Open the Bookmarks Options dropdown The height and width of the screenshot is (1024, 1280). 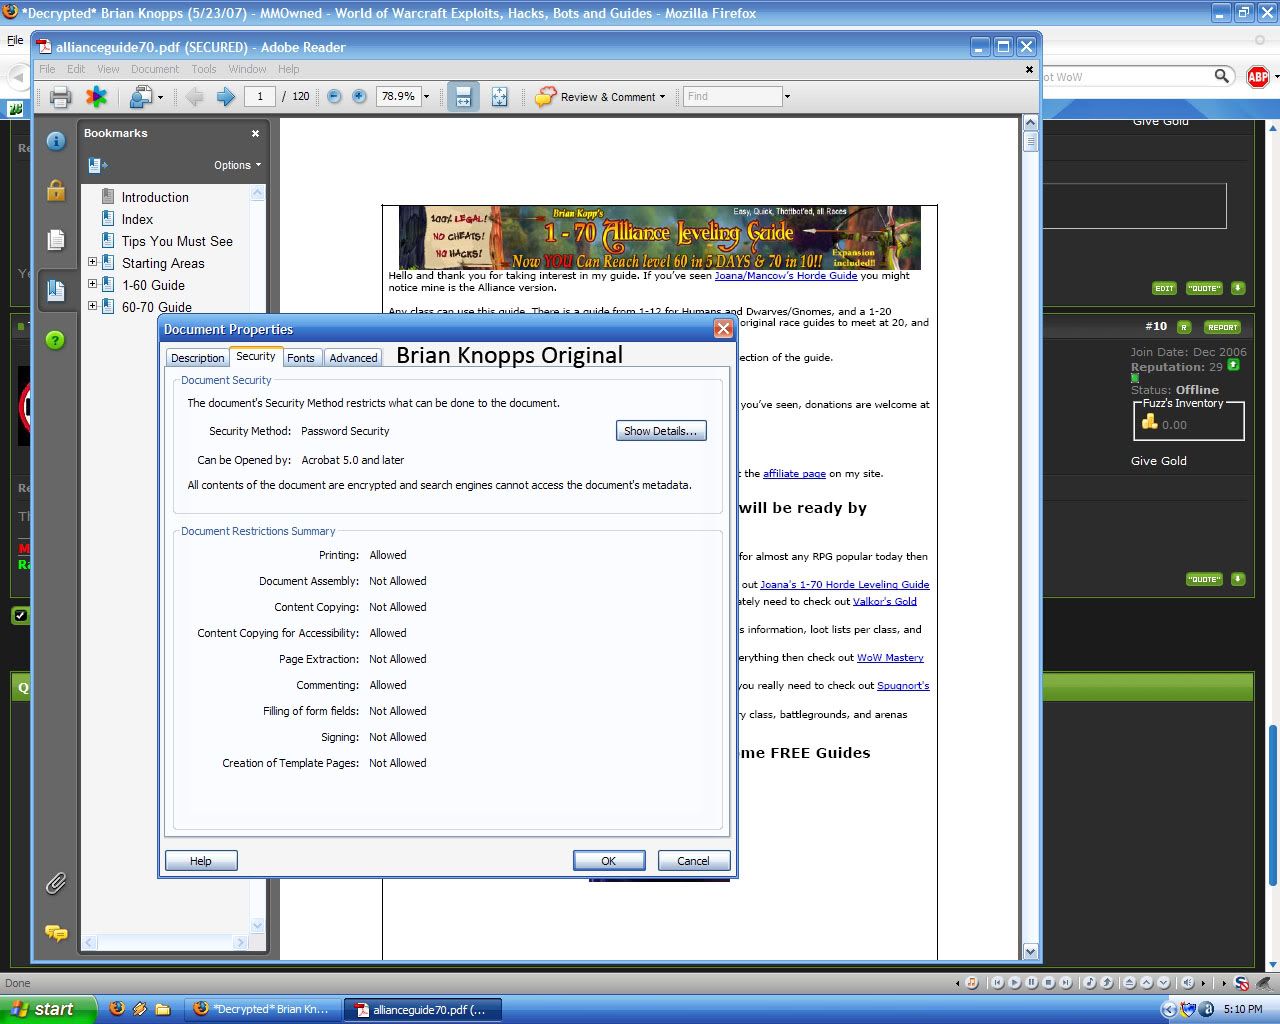pyautogui.click(x=237, y=165)
